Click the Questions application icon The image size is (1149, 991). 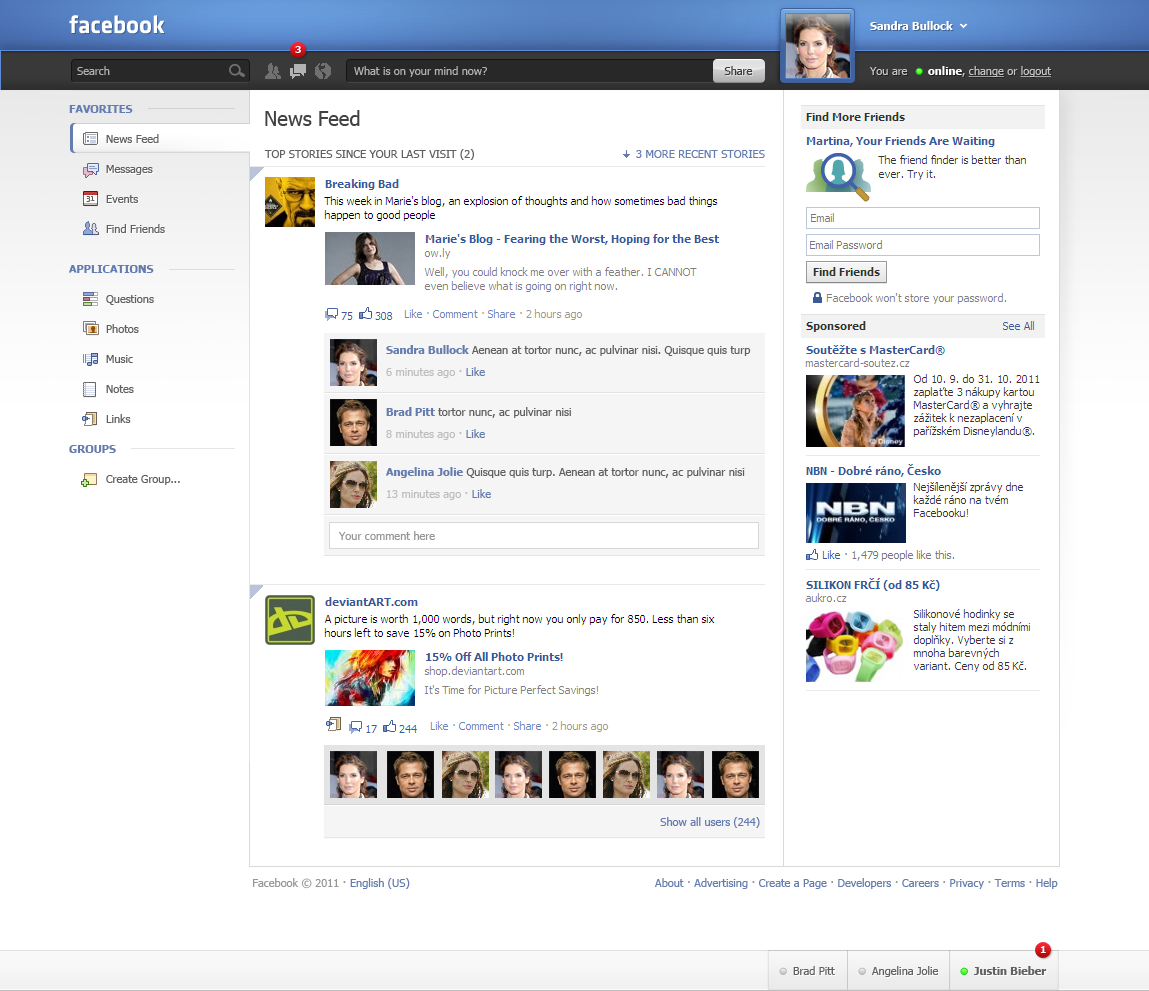coord(90,299)
